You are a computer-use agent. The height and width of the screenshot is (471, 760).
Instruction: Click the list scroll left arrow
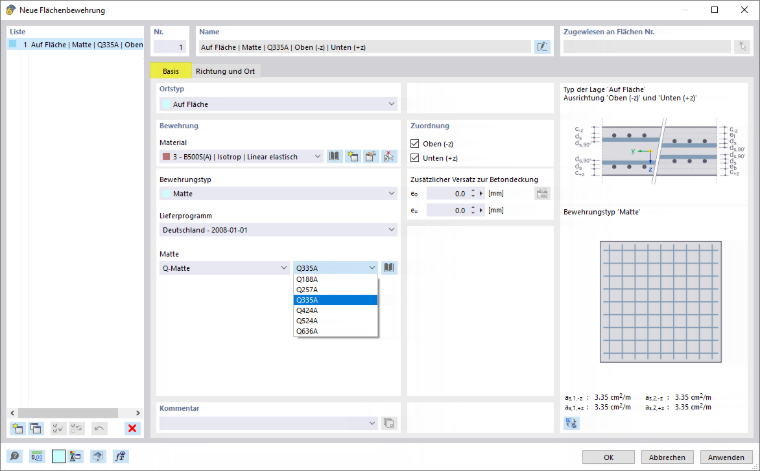[x=13, y=413]
